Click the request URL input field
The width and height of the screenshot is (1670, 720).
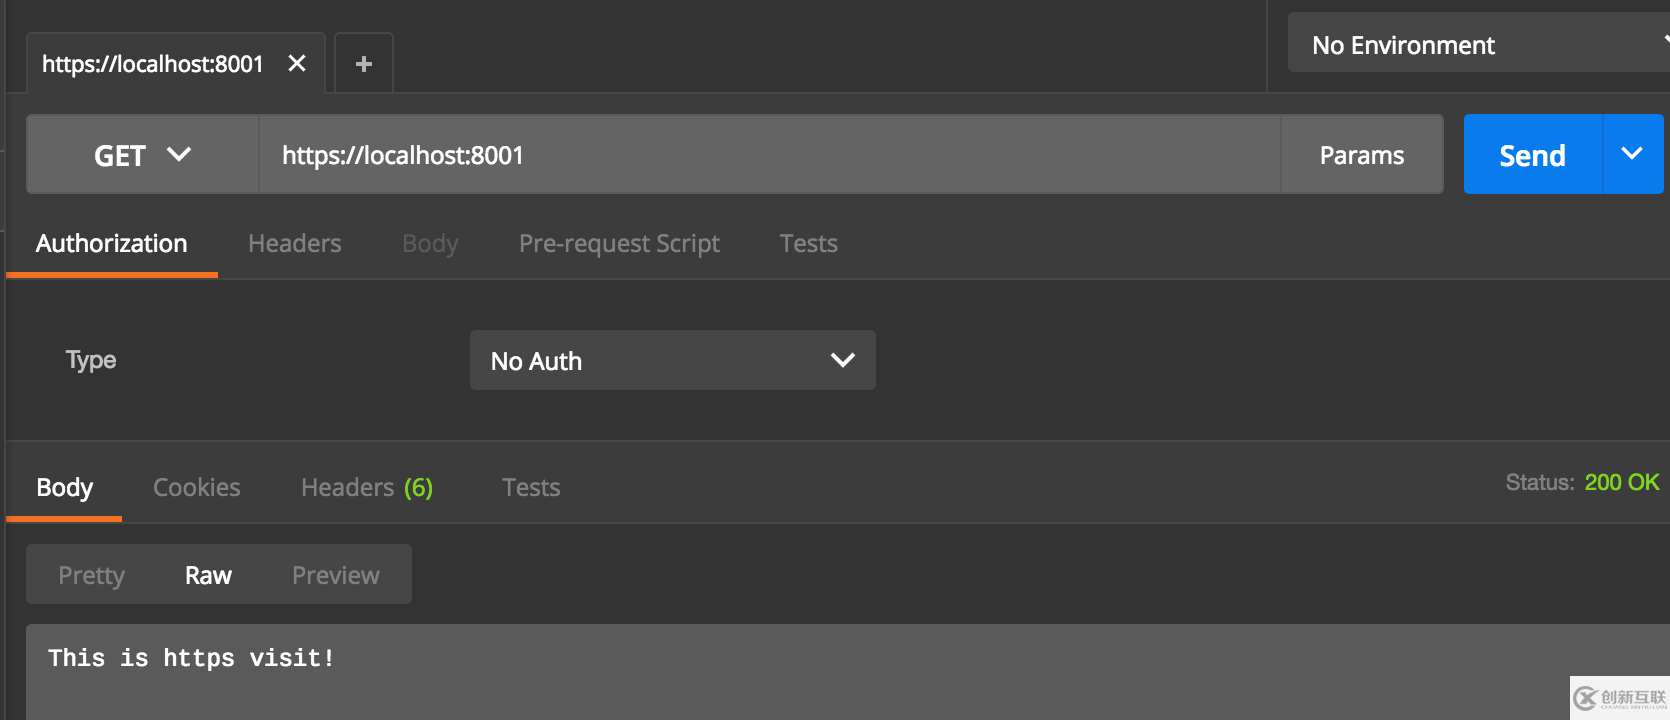point(770,155)
